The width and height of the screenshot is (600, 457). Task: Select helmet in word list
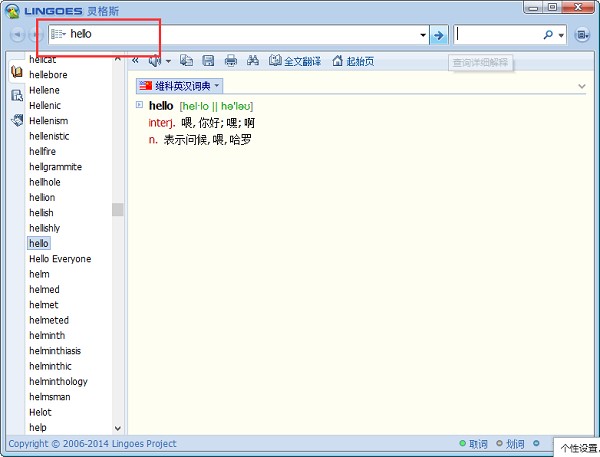(44, 305)
